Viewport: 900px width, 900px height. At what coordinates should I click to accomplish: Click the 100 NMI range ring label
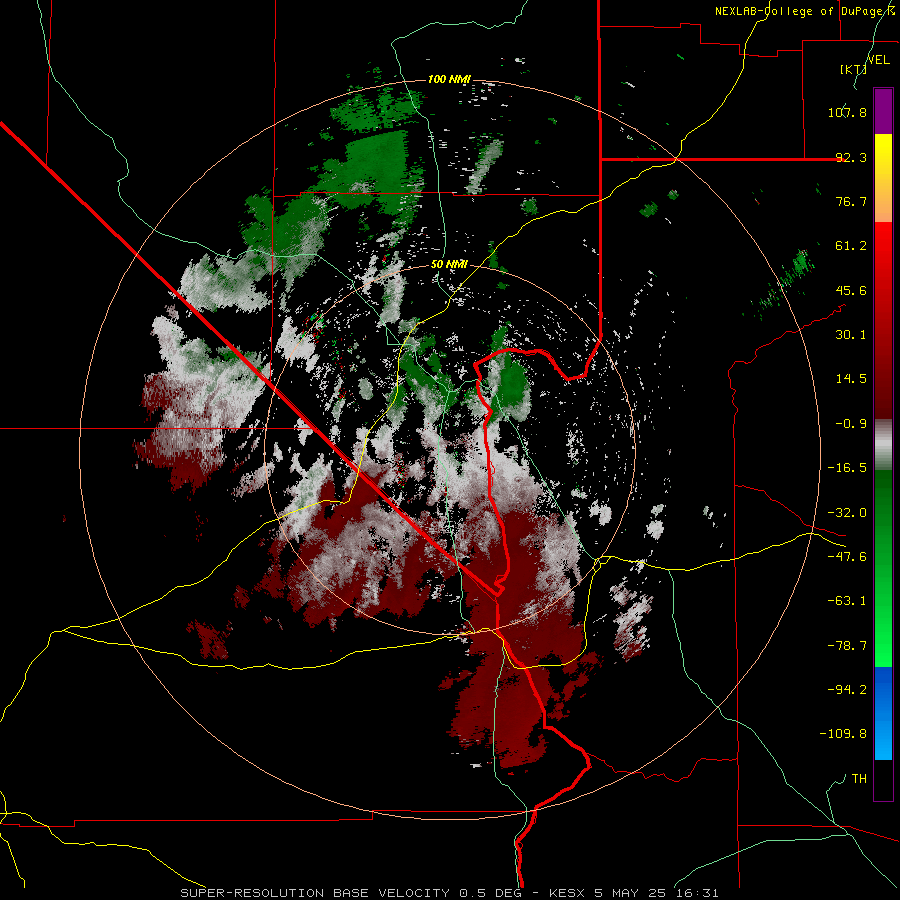pyautogui.click(x=449, y=79)
